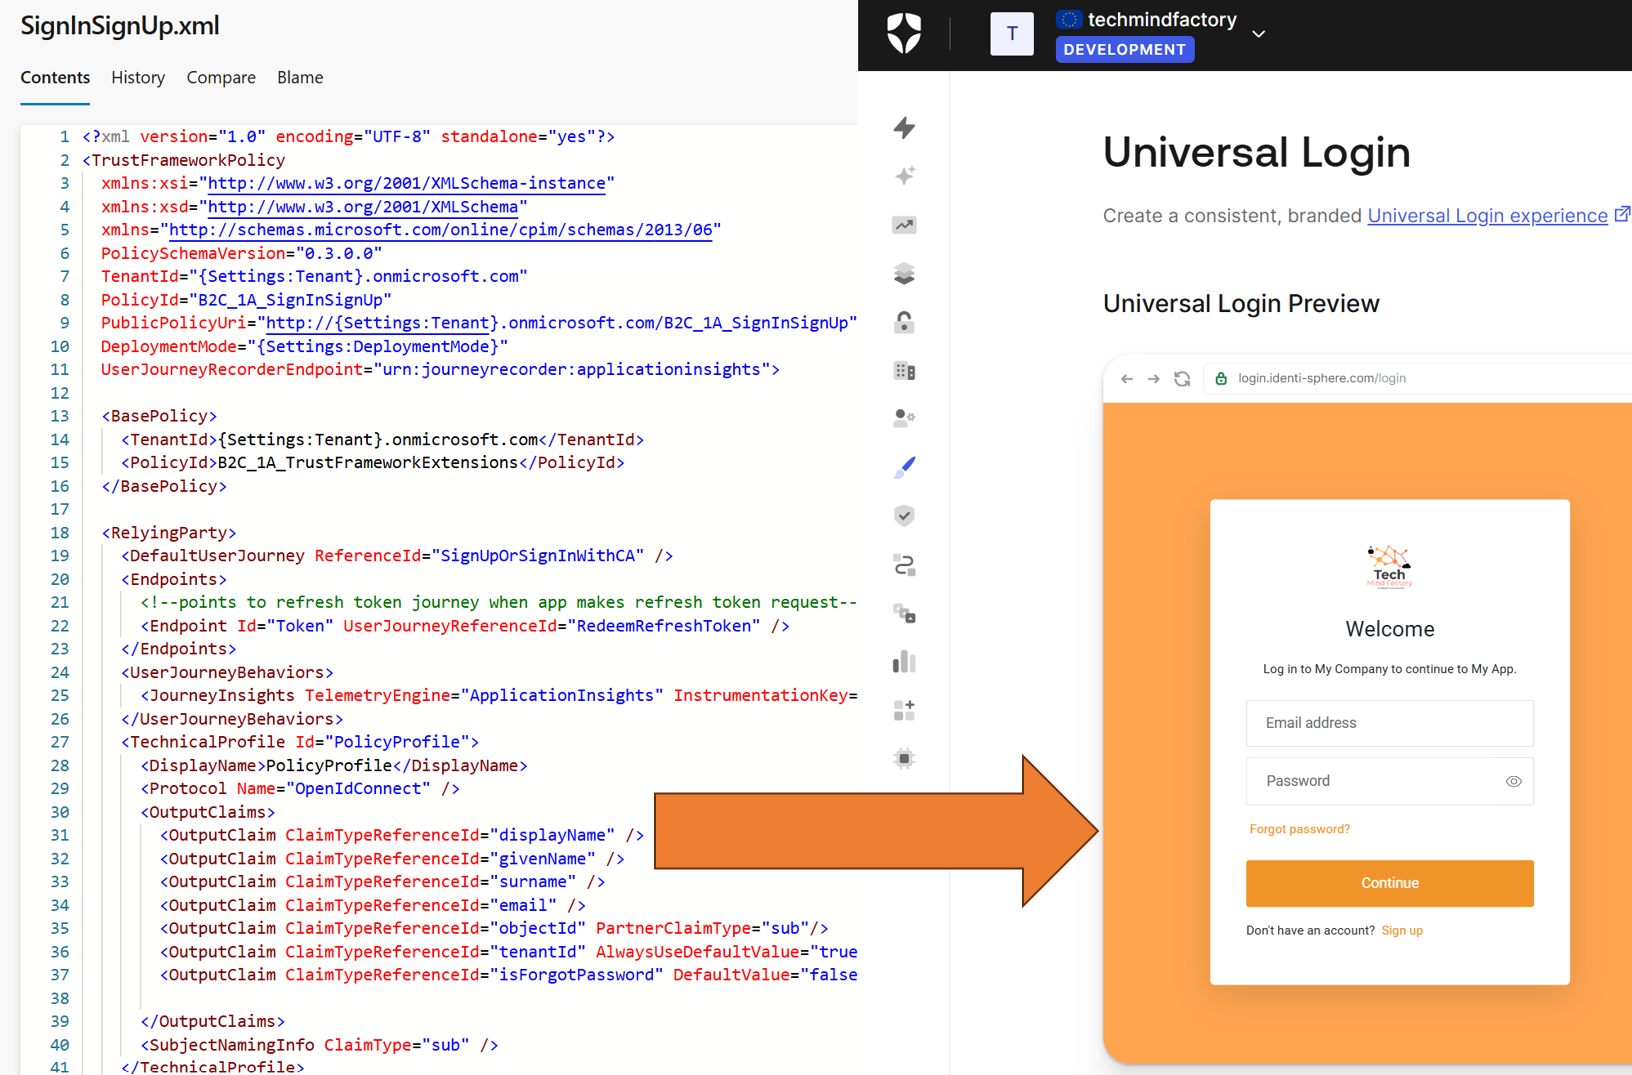
Task: Expand the techmindfactory tenant dropdown
Action: (x=1259, y=34)
